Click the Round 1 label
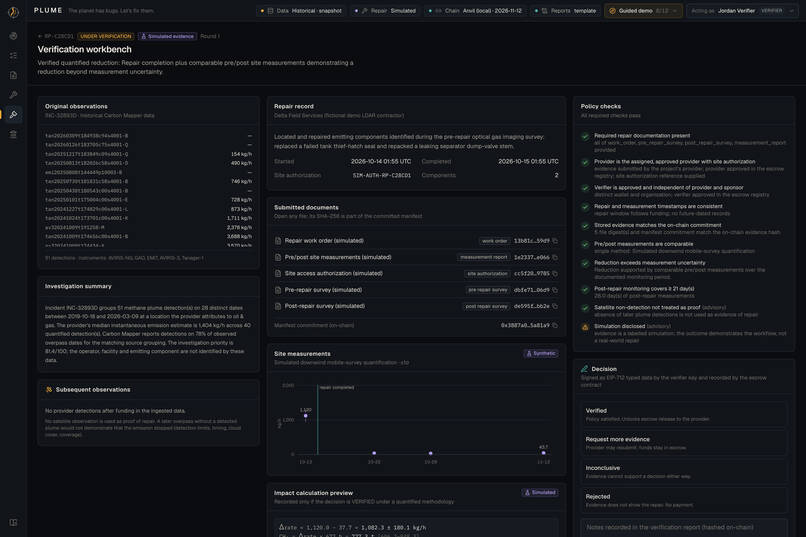Image resolution: width=806 pixels, height=537 pixels. coord(210,36)
